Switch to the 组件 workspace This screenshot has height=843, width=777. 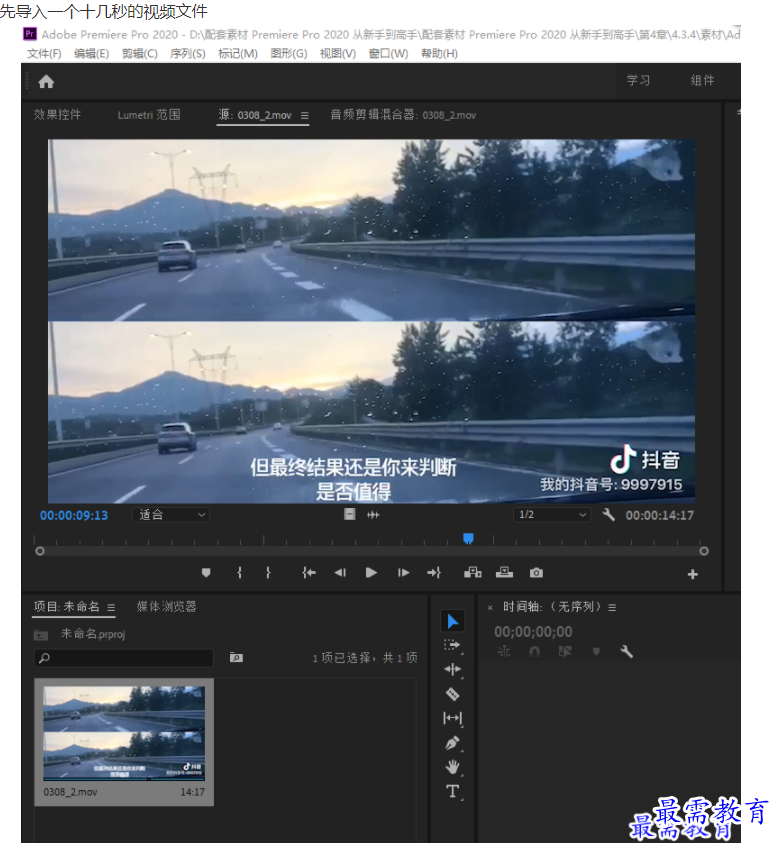coord(702,81)
